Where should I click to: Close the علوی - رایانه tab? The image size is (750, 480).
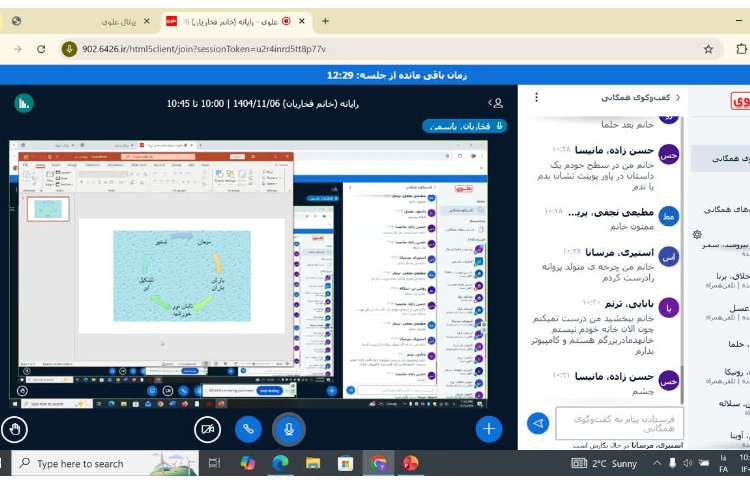click(x=302, y=21)
